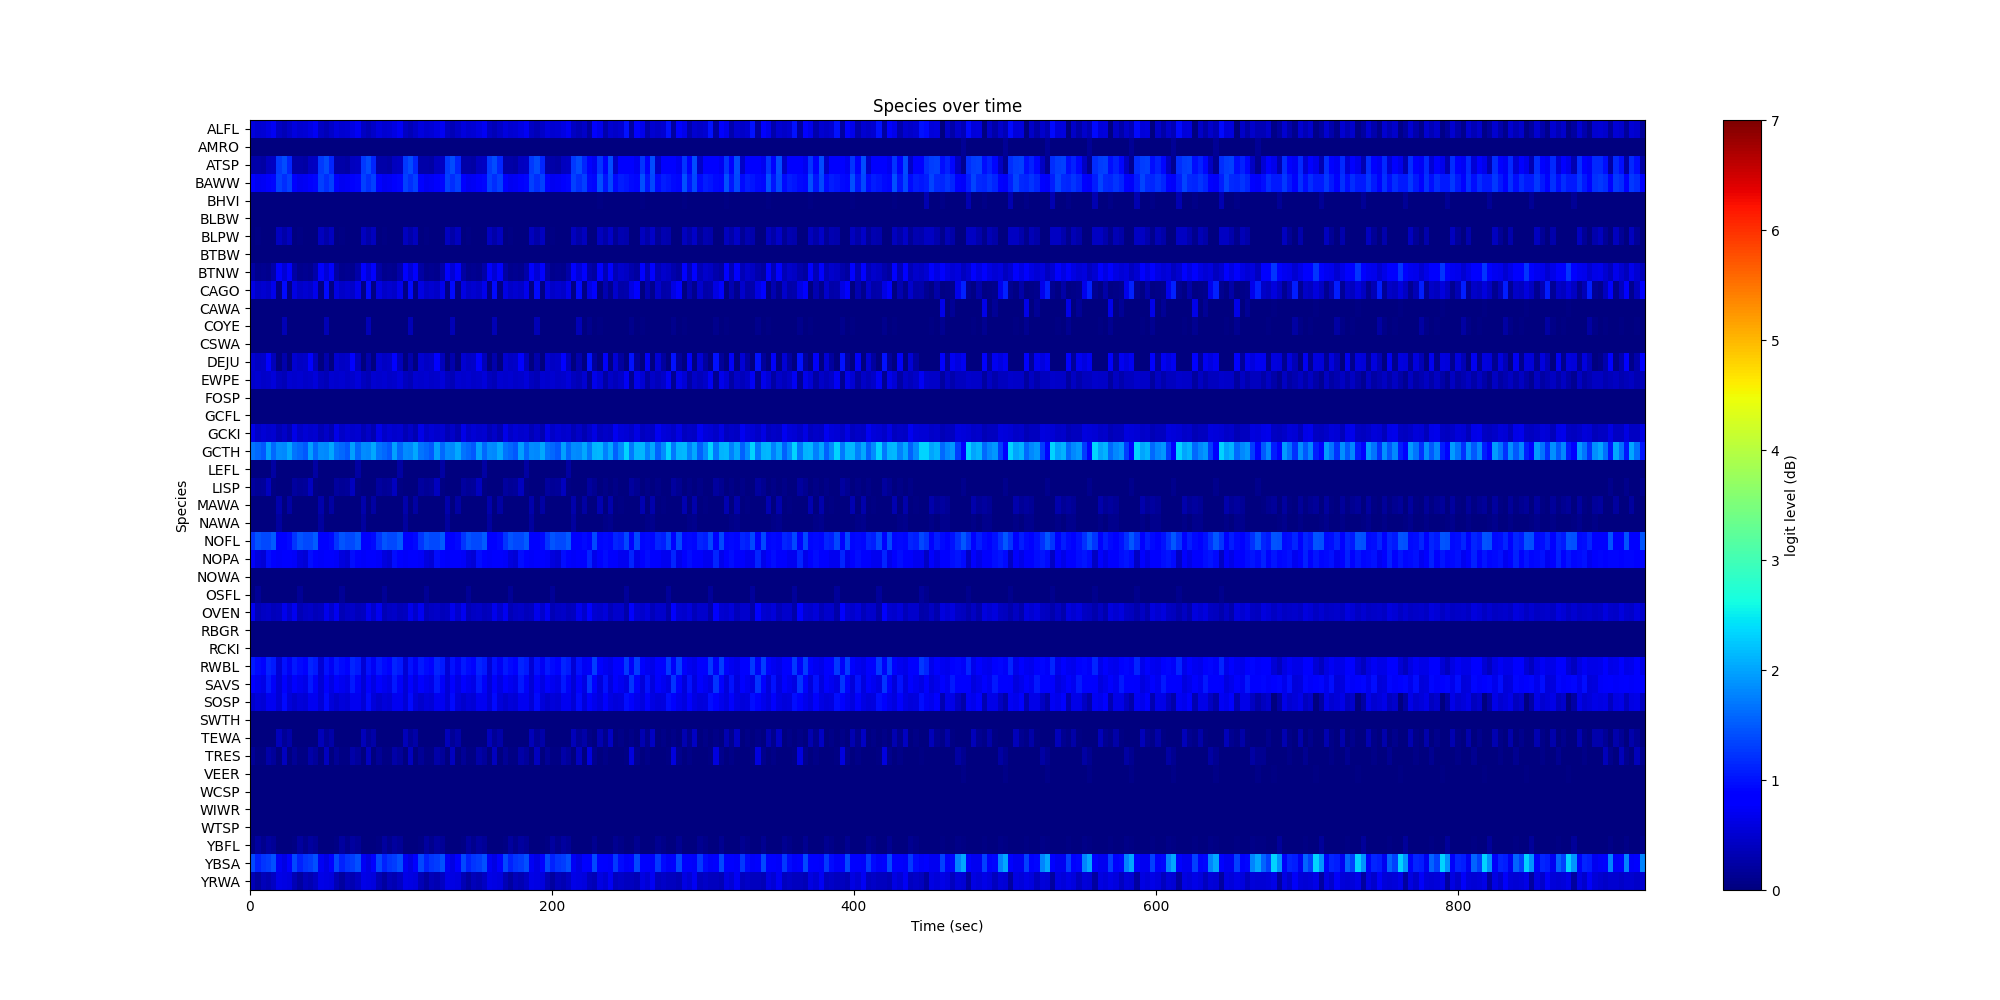Click the CAGO species label
The width and height of the screenshot is (2000, 1000).
(219, 291)
